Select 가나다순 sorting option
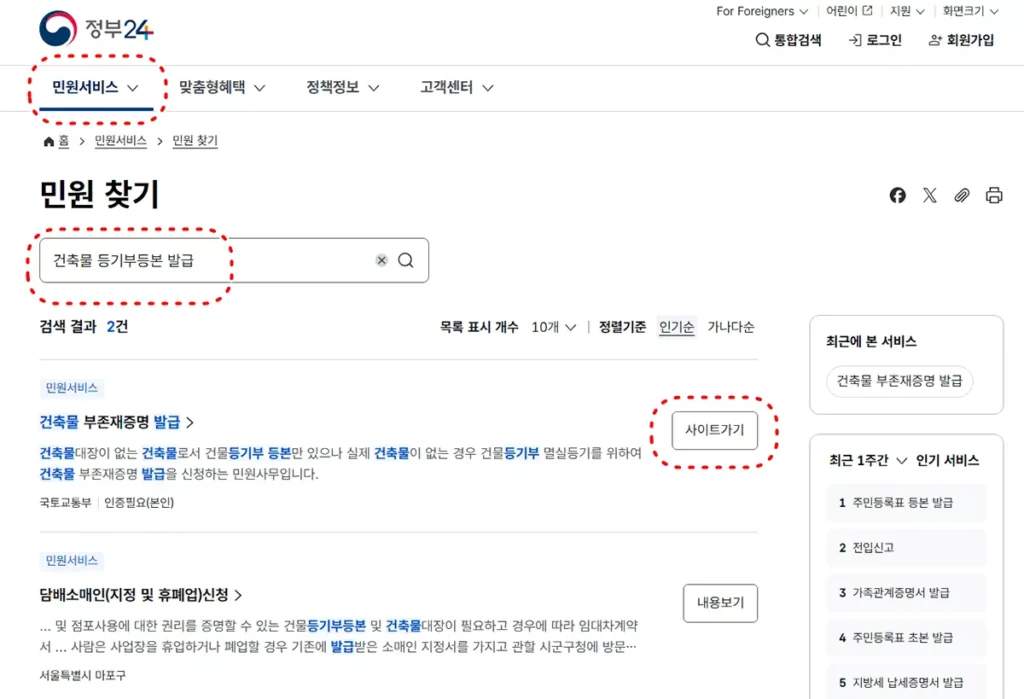The width and height of the screenshot is (1024, 699). point(731,326)
